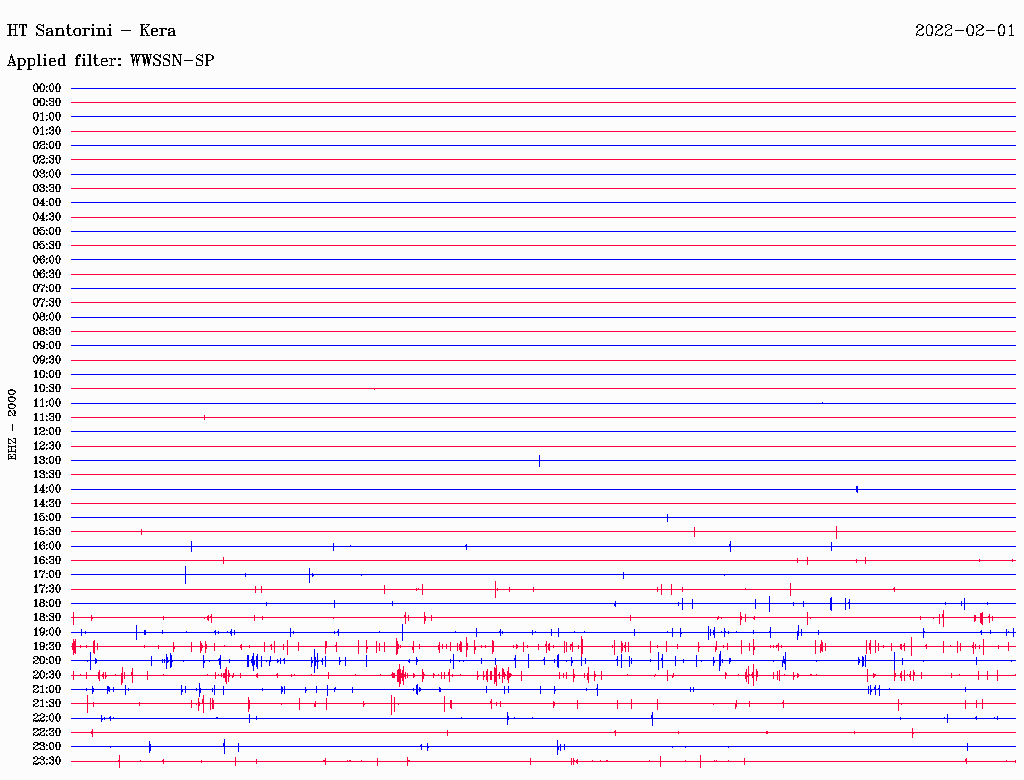Select the 01:00 time label
The image size is (1024, 780).
[x=47, y=117]
